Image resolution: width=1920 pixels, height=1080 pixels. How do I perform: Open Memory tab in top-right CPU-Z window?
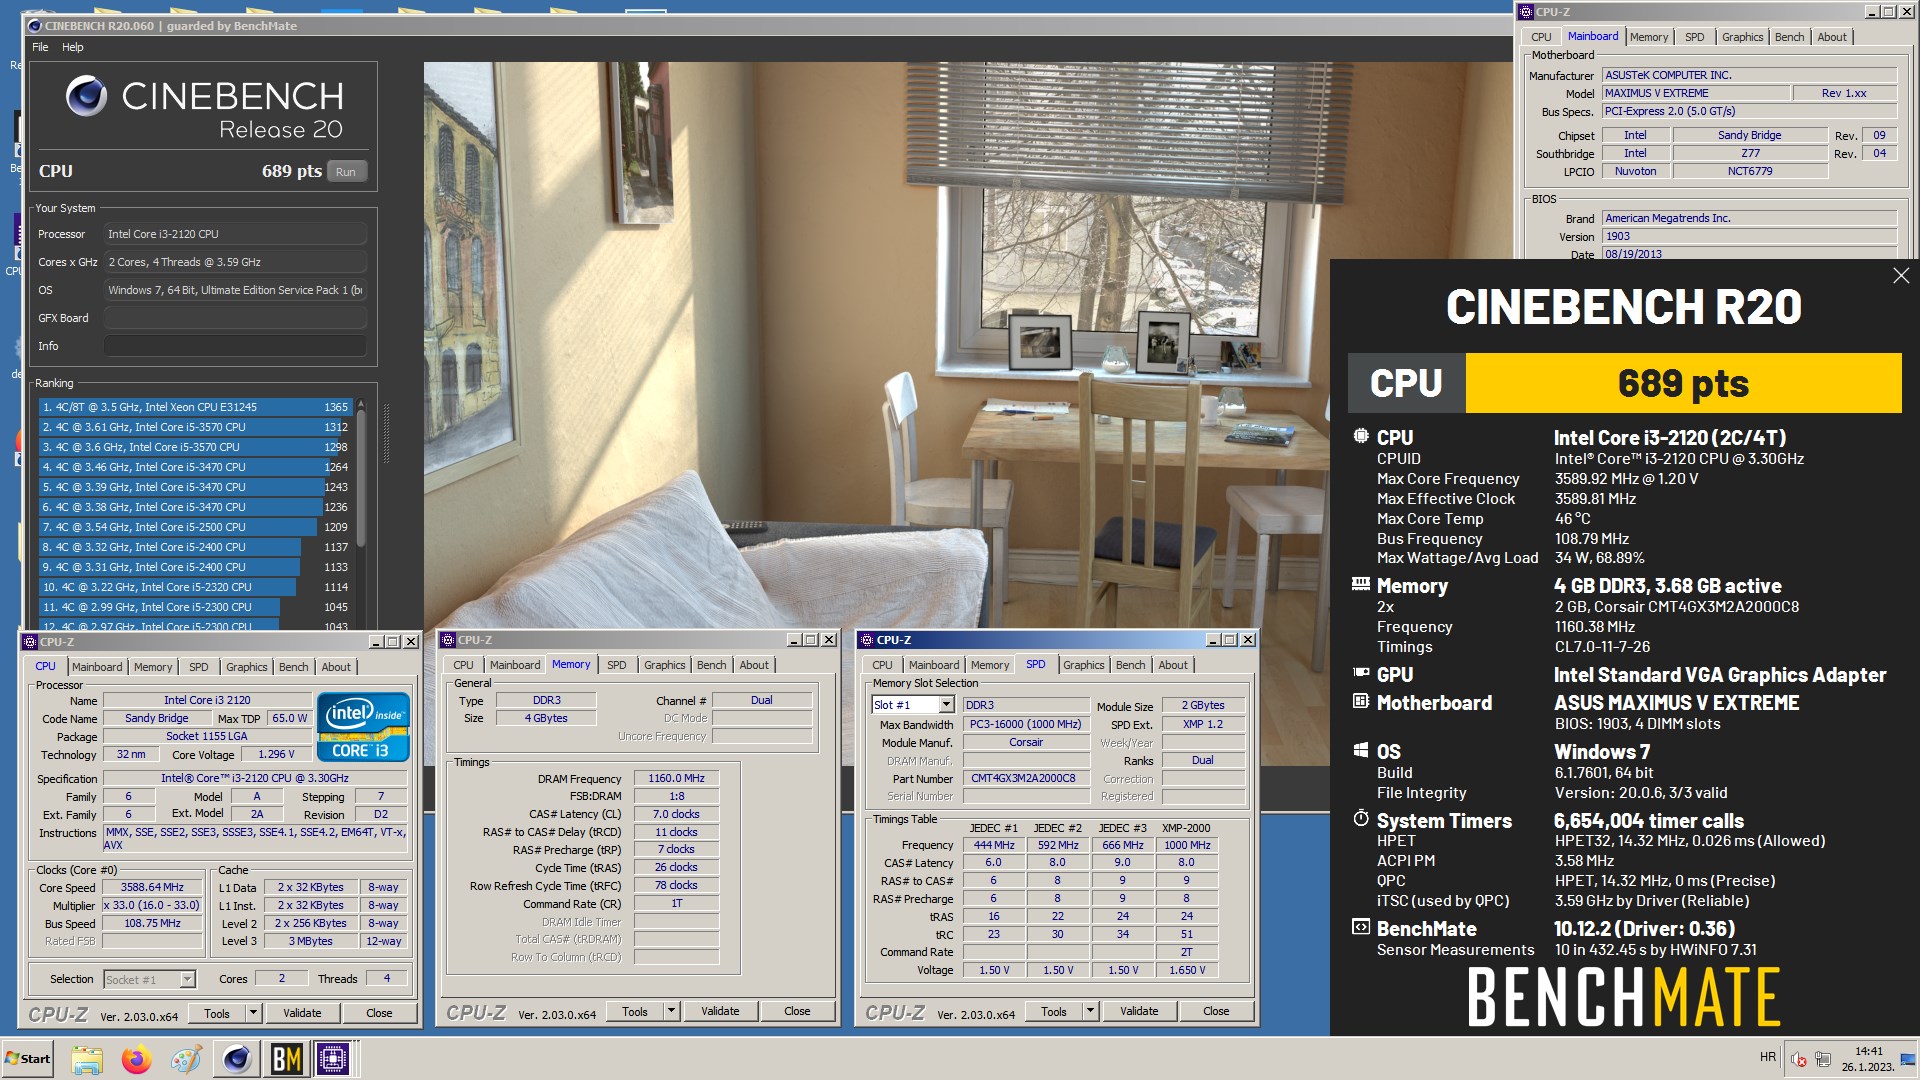(1649, 37)
